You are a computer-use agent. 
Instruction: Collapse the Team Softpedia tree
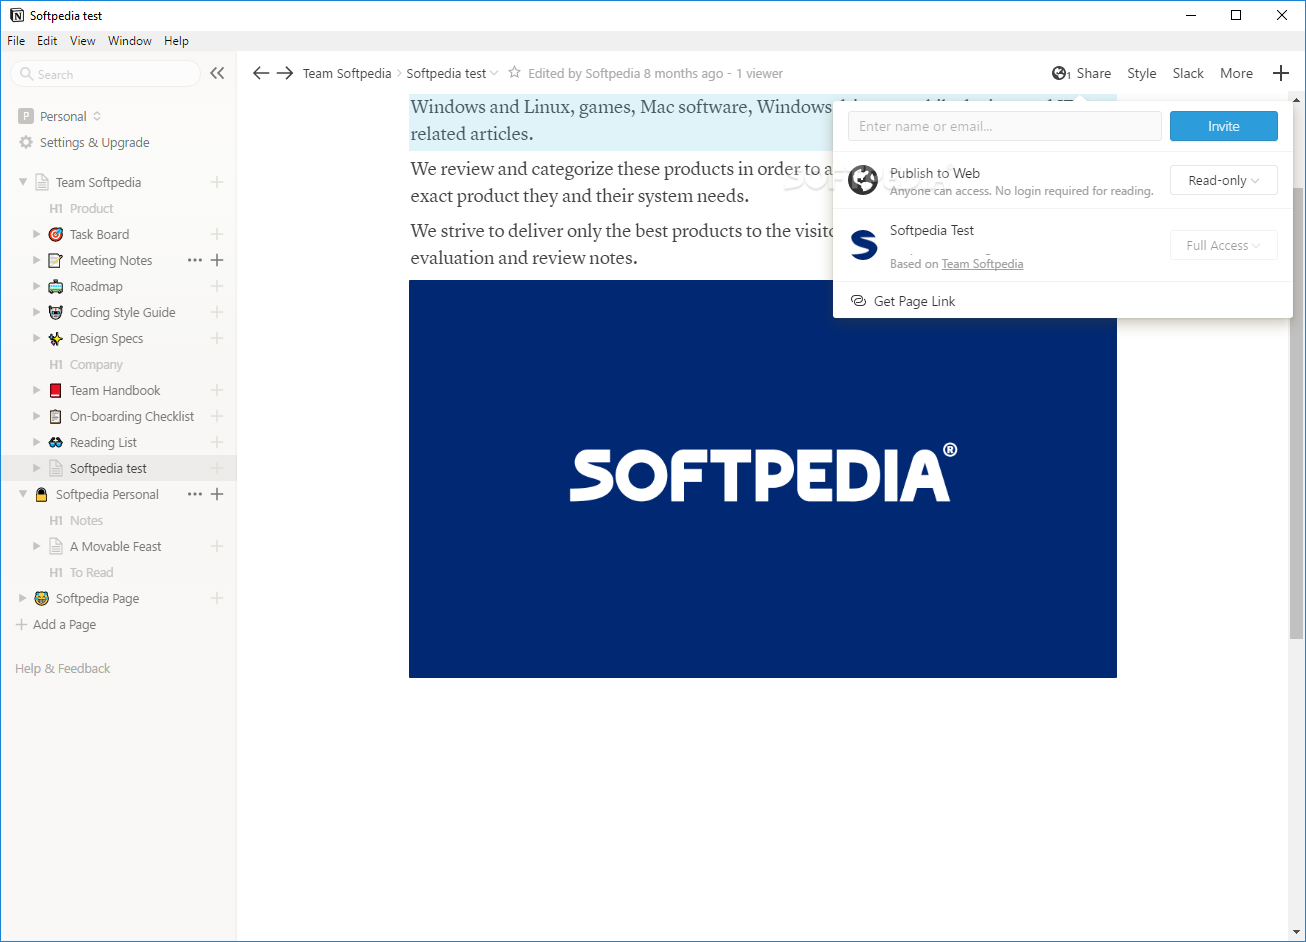click(x=23, y=182)
